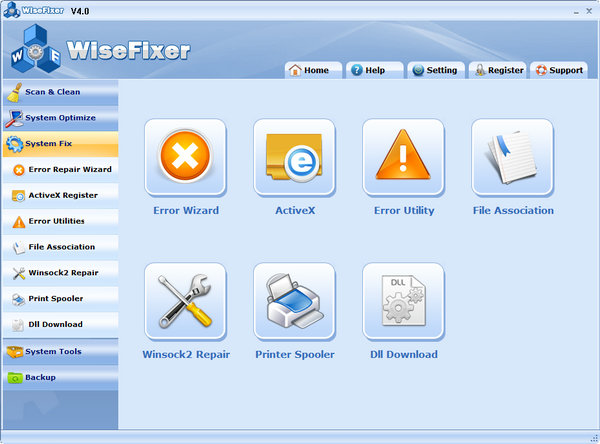Click the Register tab

(x=497, y=70)
